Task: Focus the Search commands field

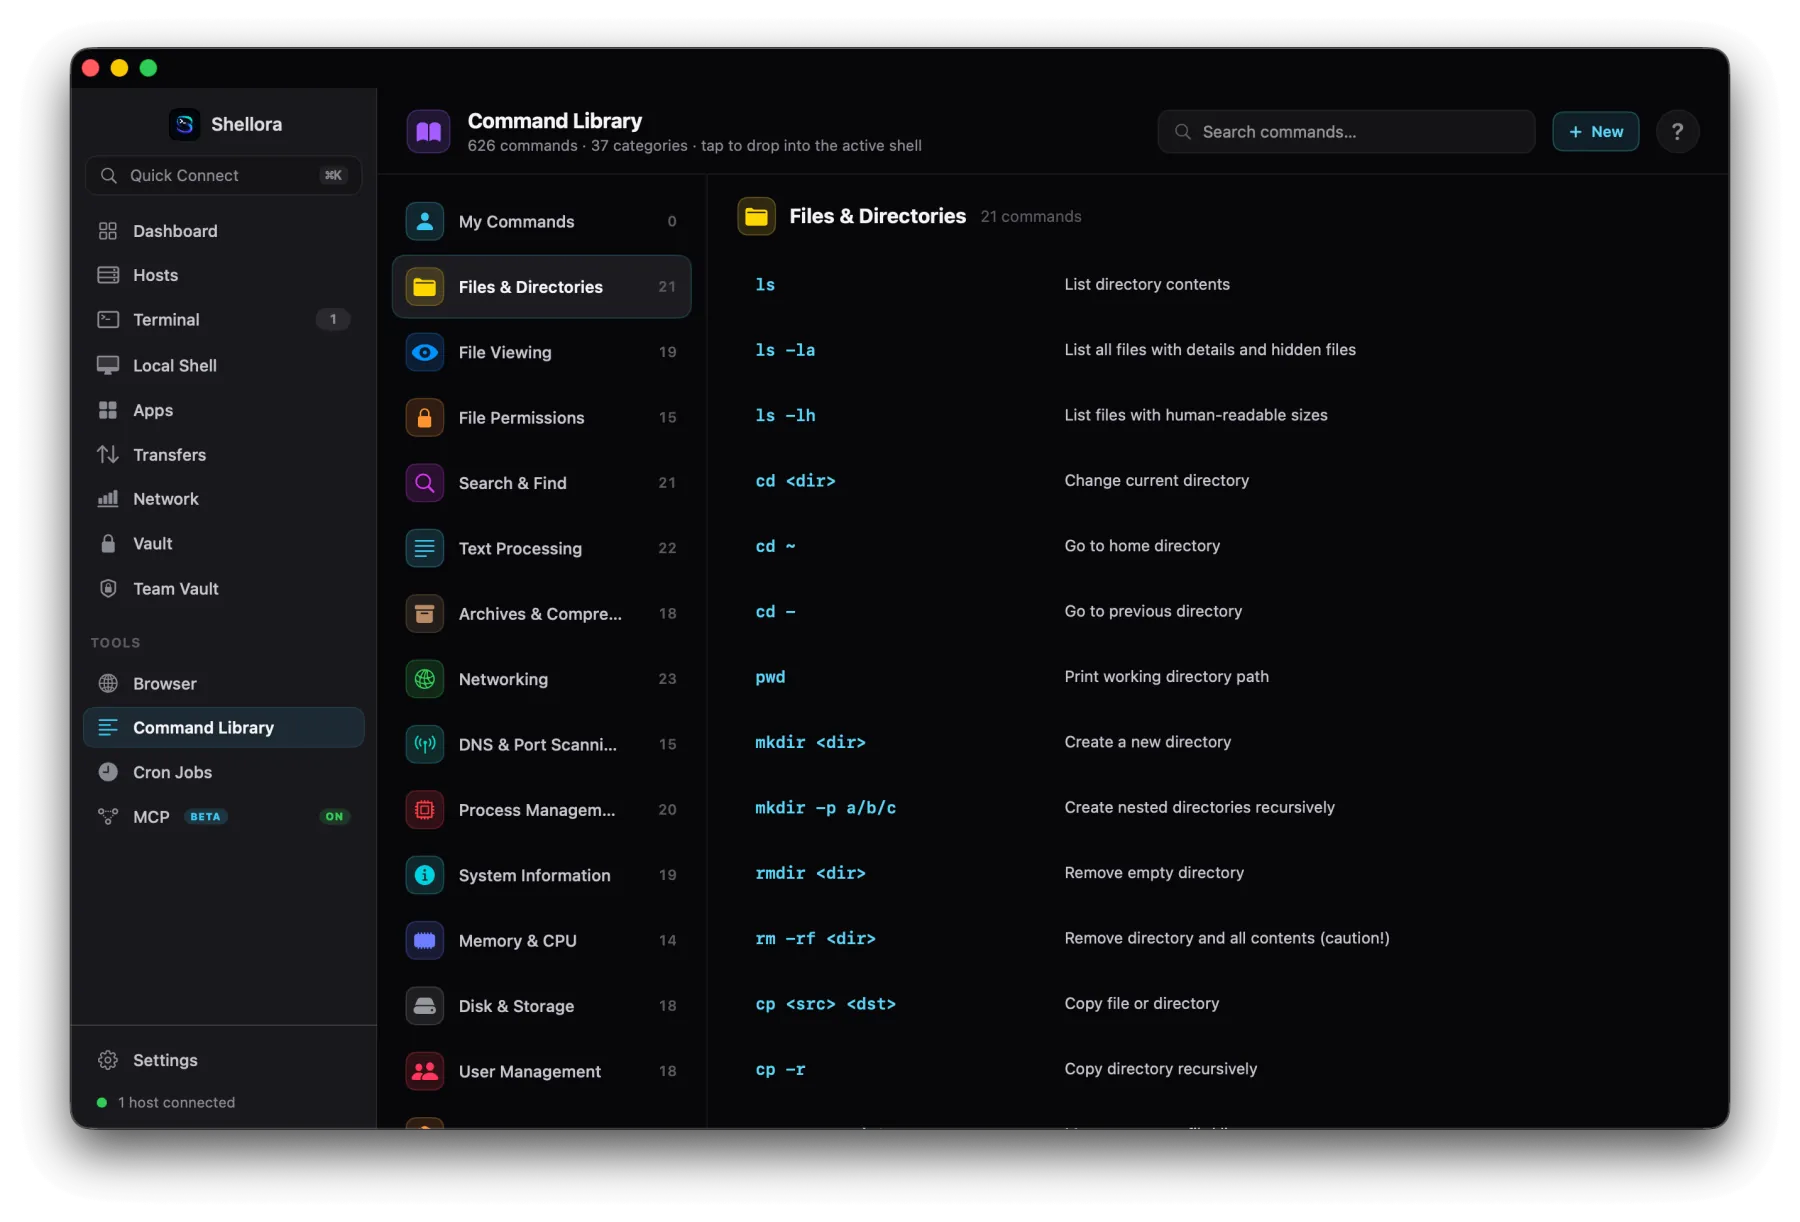Action: (1346, 132)
